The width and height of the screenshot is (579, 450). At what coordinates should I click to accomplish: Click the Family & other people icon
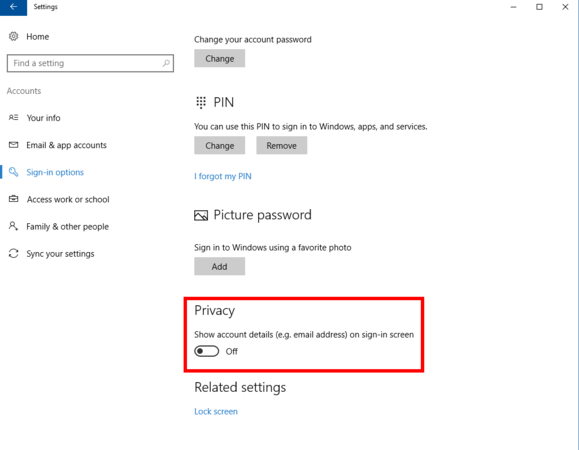pyautogui.click(x=13, y=226)
